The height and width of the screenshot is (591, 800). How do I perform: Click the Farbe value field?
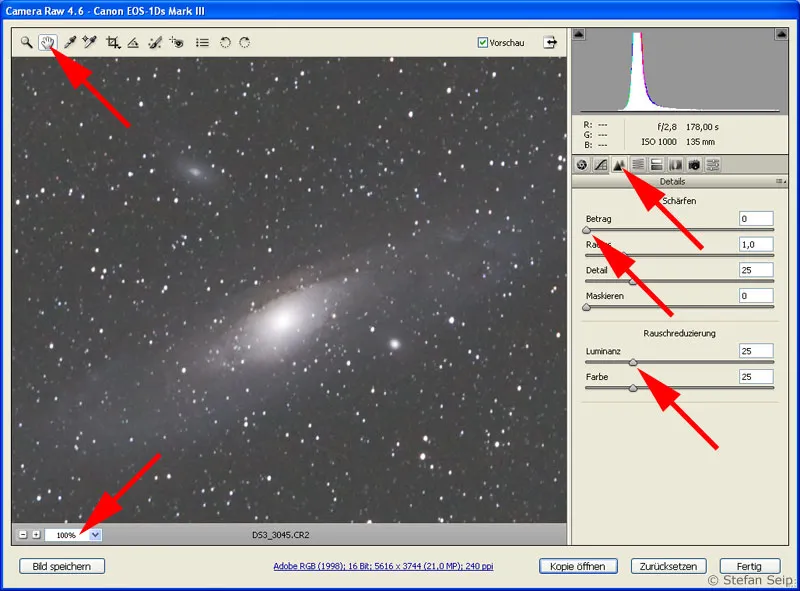coord(756,377)
